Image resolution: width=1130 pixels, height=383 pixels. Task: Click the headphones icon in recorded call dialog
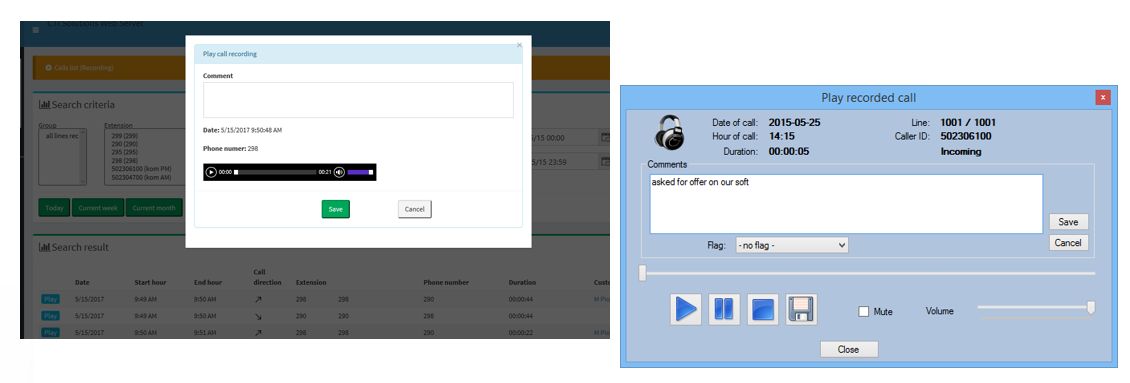pyautogui.click(x=669, y=133)
